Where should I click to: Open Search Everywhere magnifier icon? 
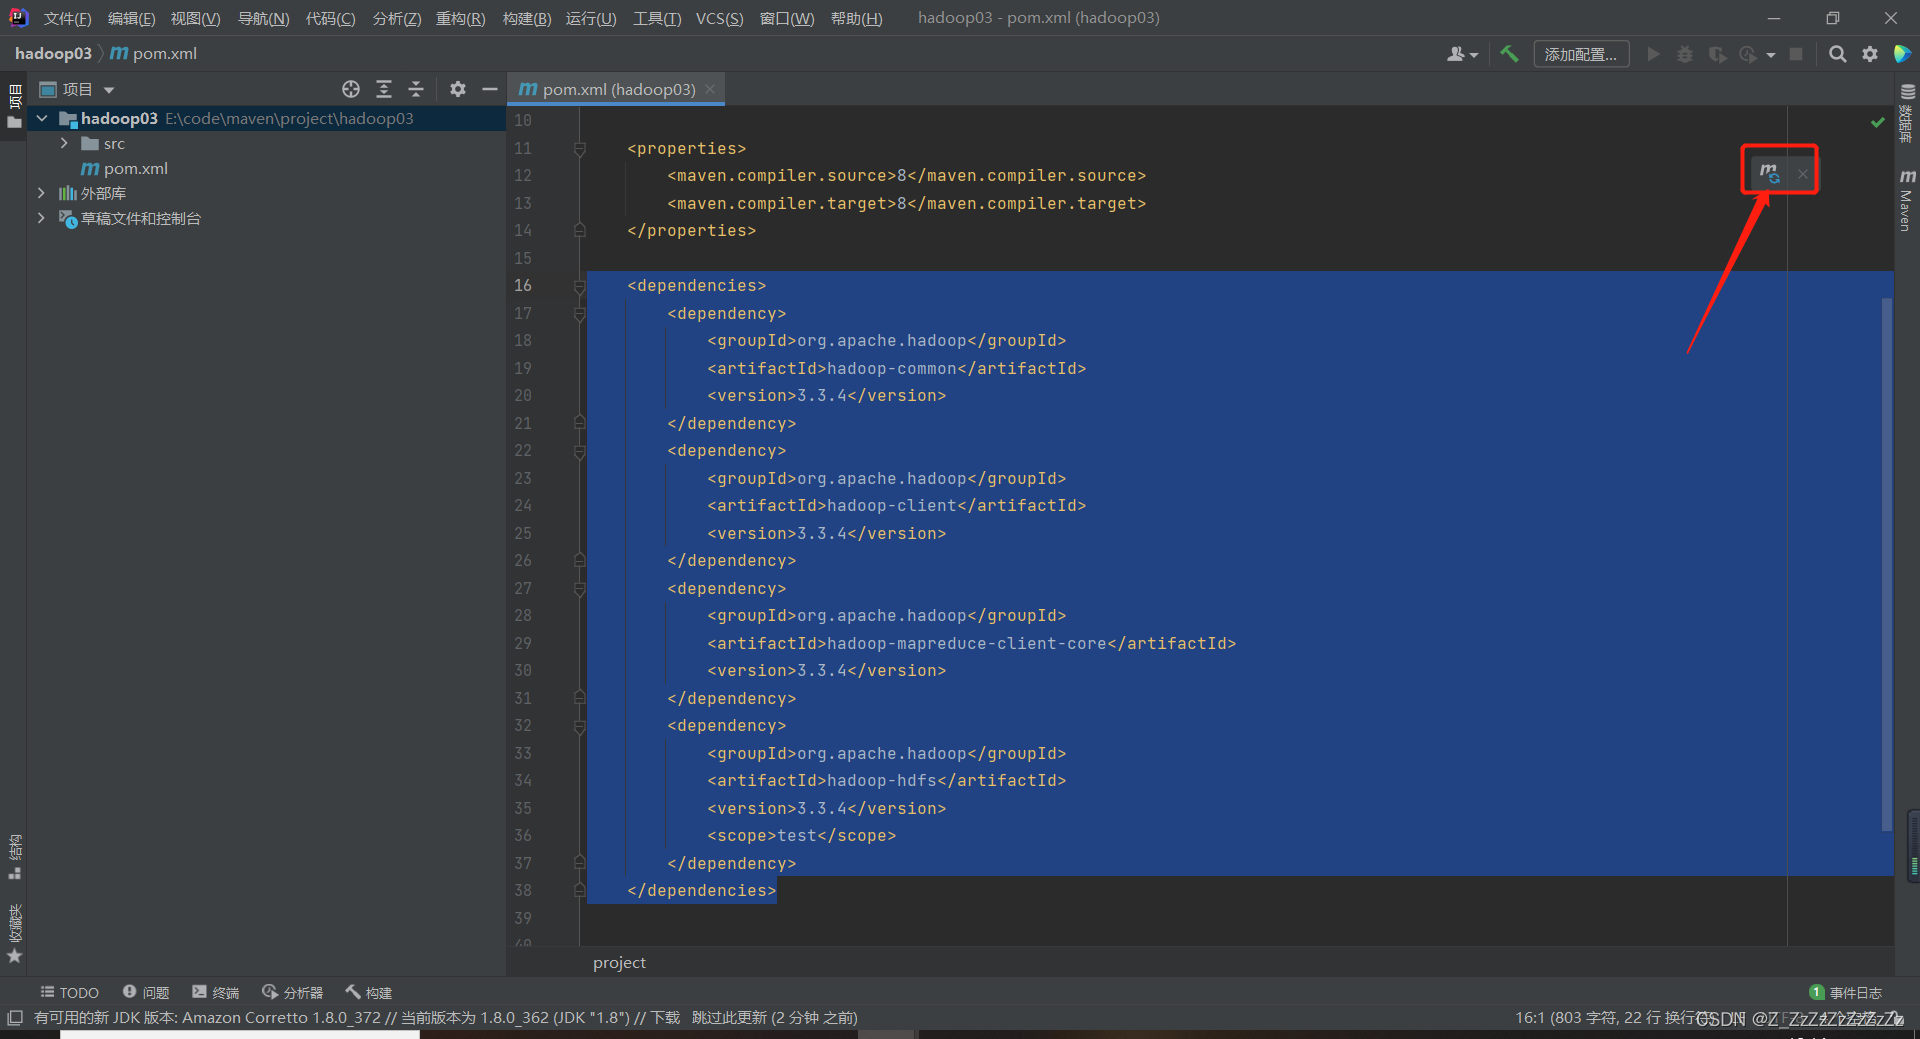(1837, 54)
